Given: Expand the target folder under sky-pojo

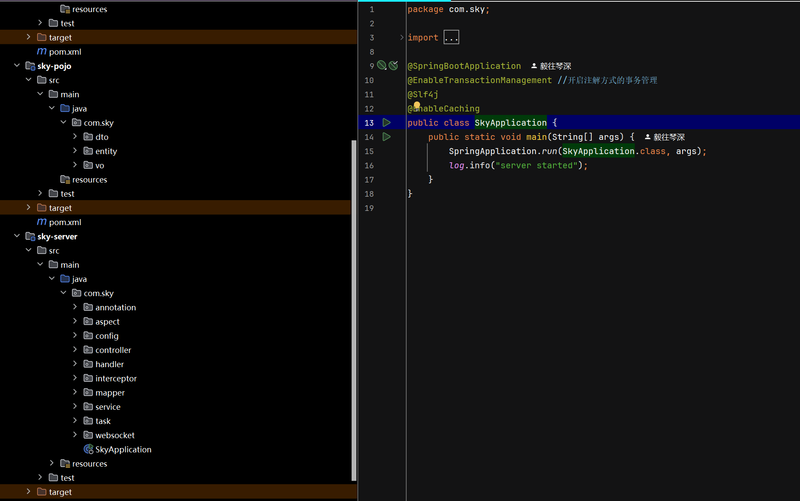Looking at the screenshot, I should (29, 207).
